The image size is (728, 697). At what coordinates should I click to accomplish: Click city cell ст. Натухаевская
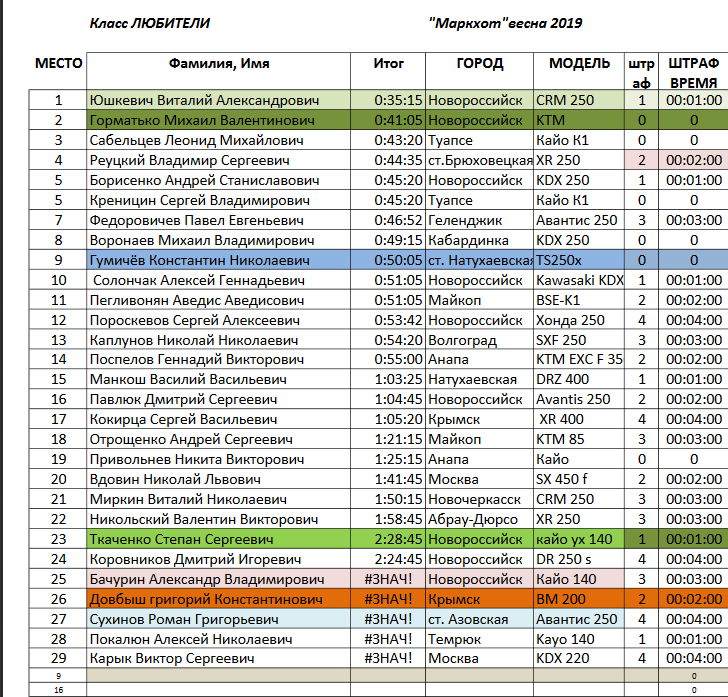[x=480, y=260]
